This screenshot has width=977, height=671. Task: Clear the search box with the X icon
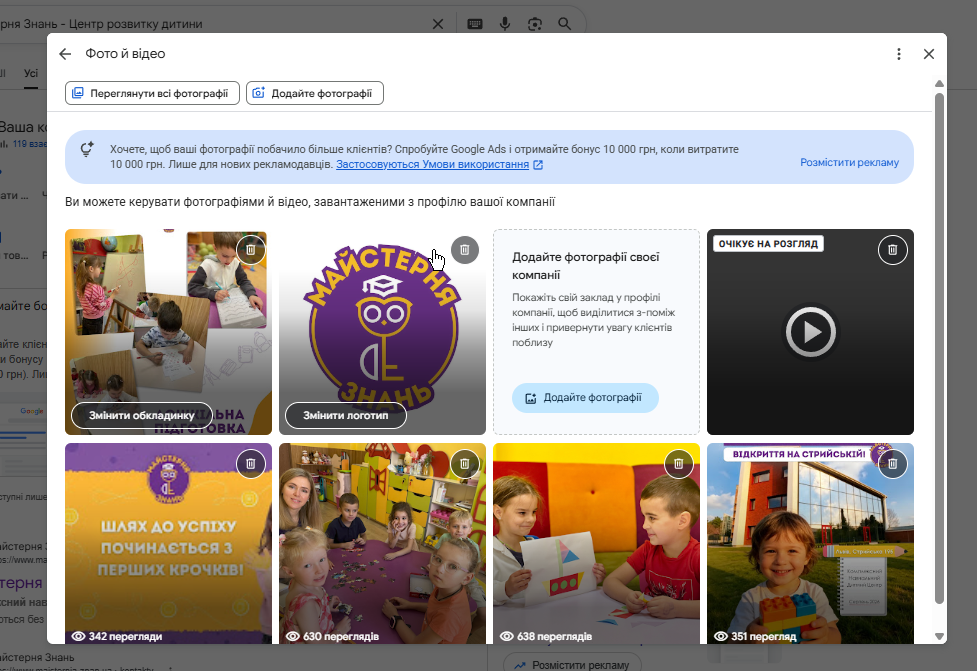point(438,24)
